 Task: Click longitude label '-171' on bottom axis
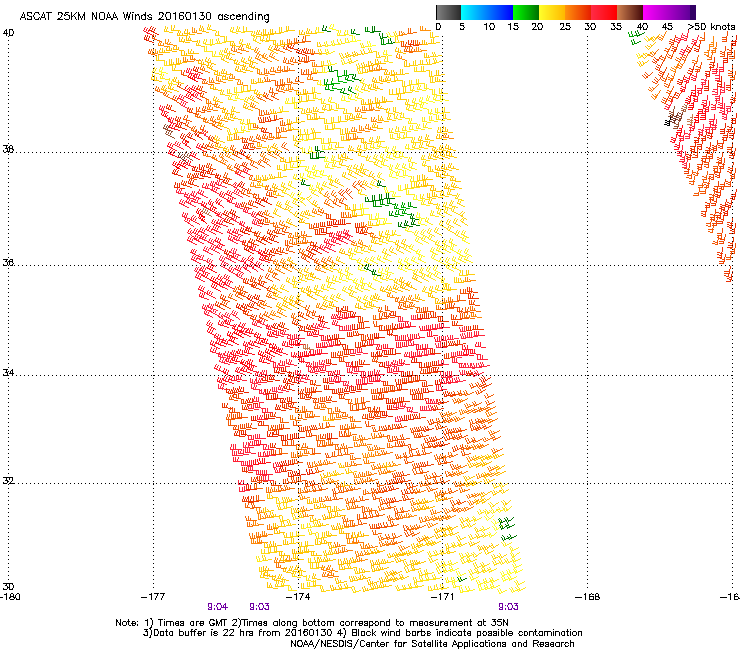pyautogui.click(x=443, y=596)
